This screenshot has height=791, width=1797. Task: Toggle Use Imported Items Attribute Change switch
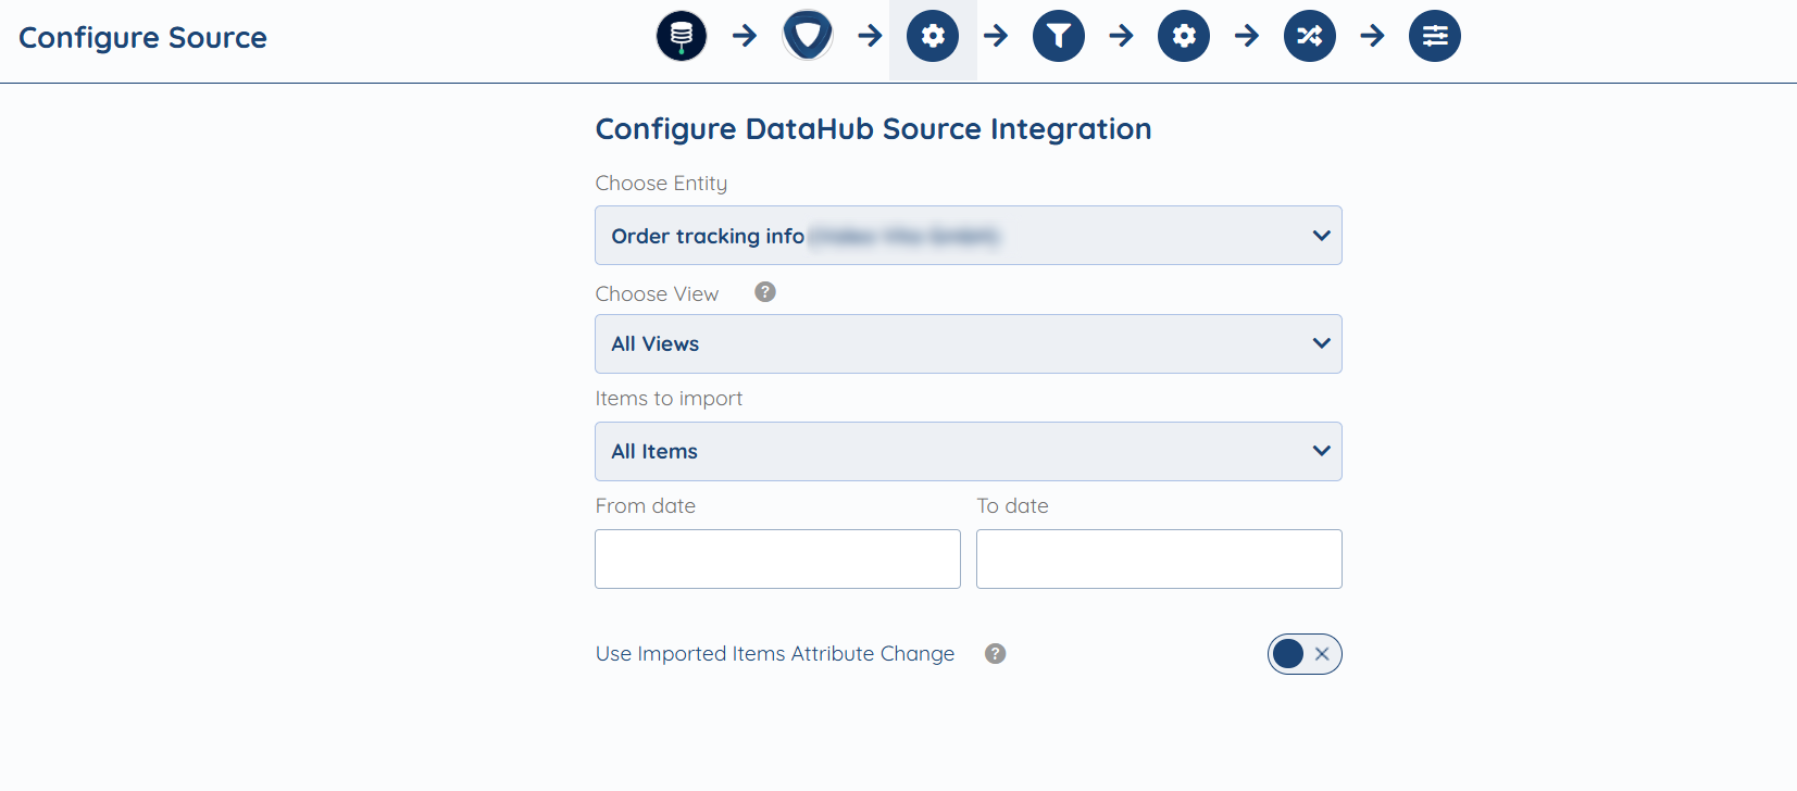click(1304, 654)
